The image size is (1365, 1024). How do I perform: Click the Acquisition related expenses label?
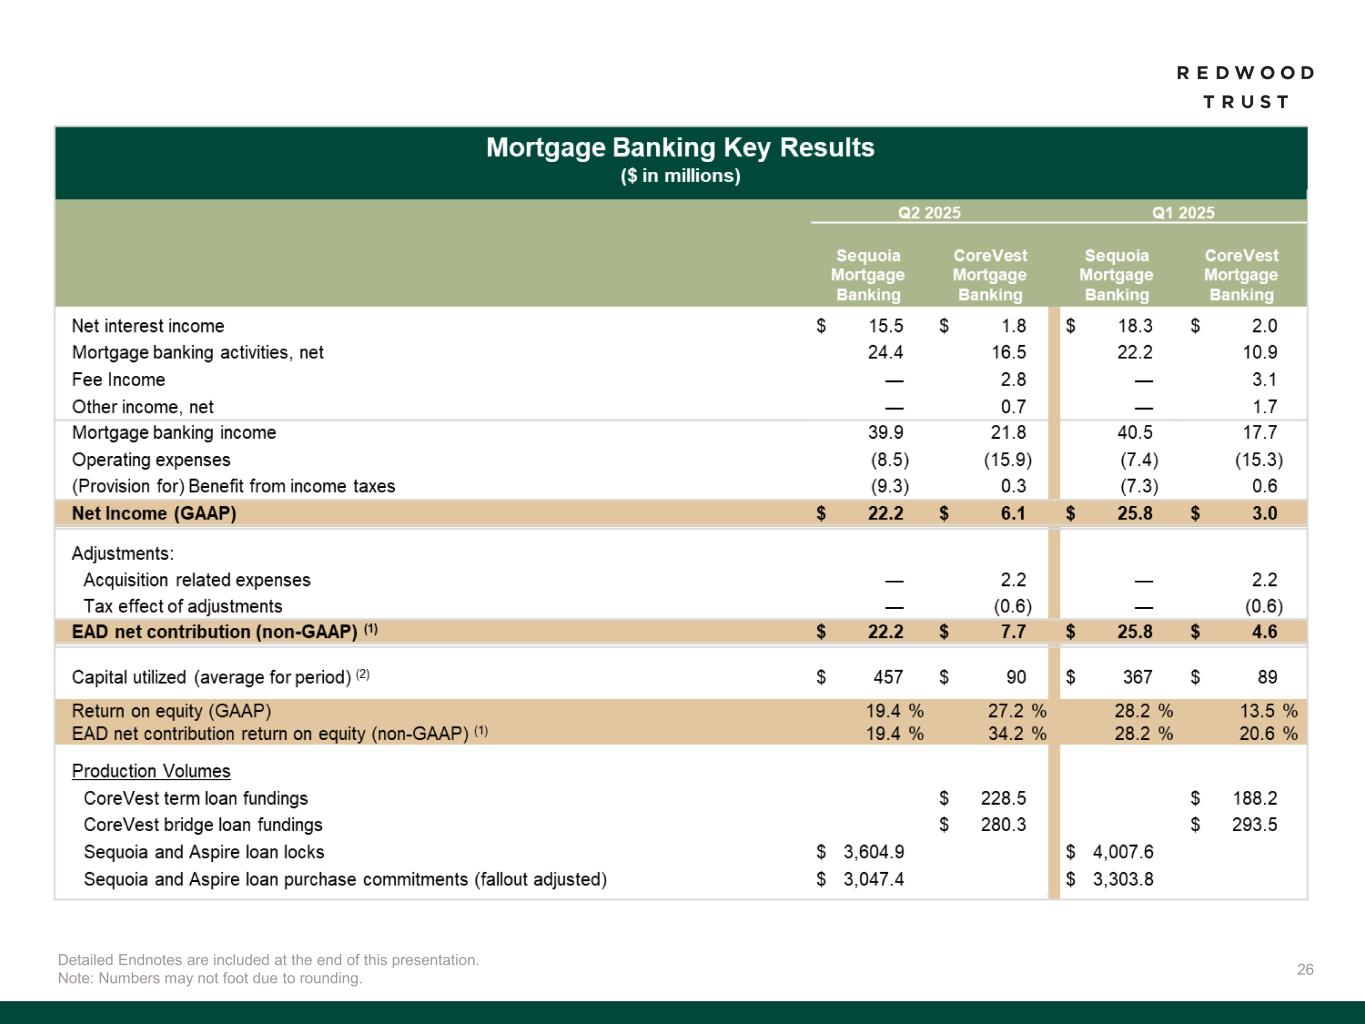coord(197,580)
